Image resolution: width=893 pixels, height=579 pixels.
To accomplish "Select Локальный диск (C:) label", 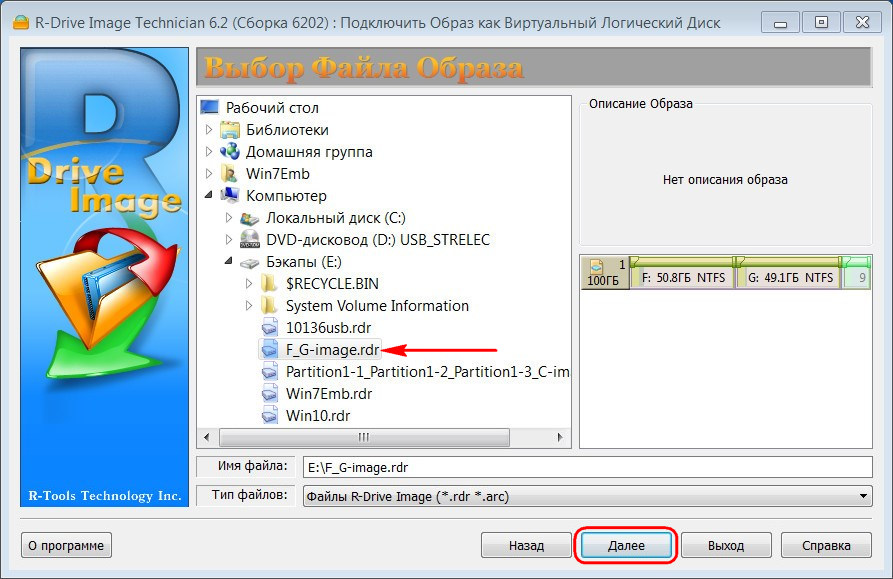I will pos(336,217).
